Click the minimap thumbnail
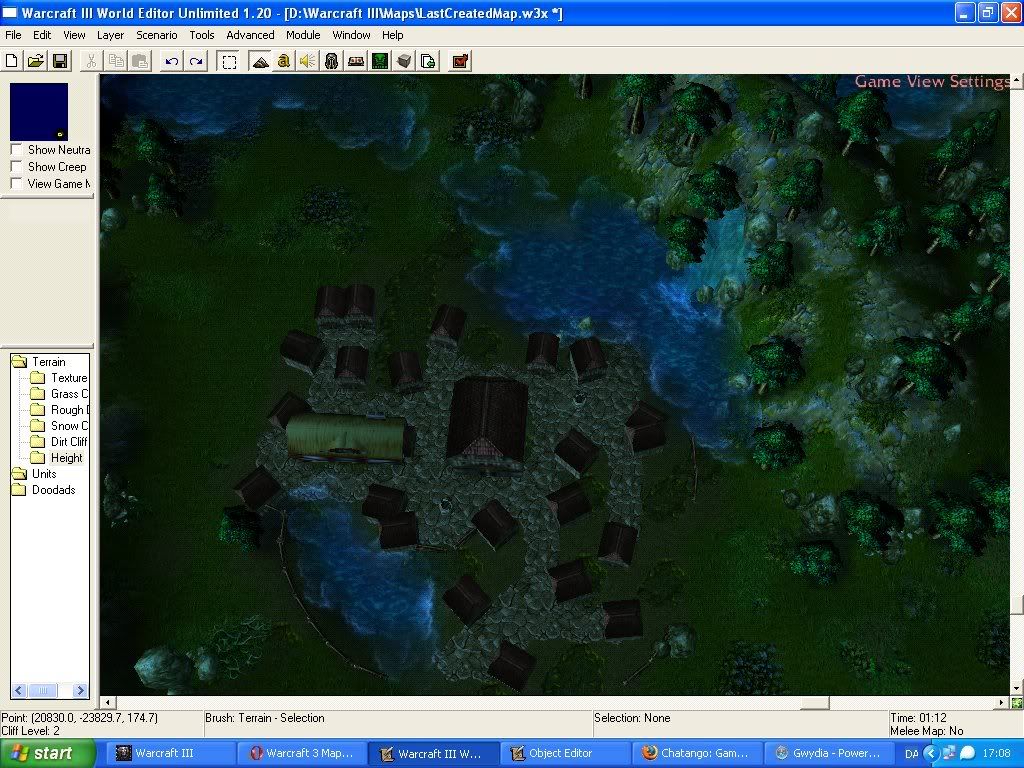The image size is (1024, 768). click(39, 112)
